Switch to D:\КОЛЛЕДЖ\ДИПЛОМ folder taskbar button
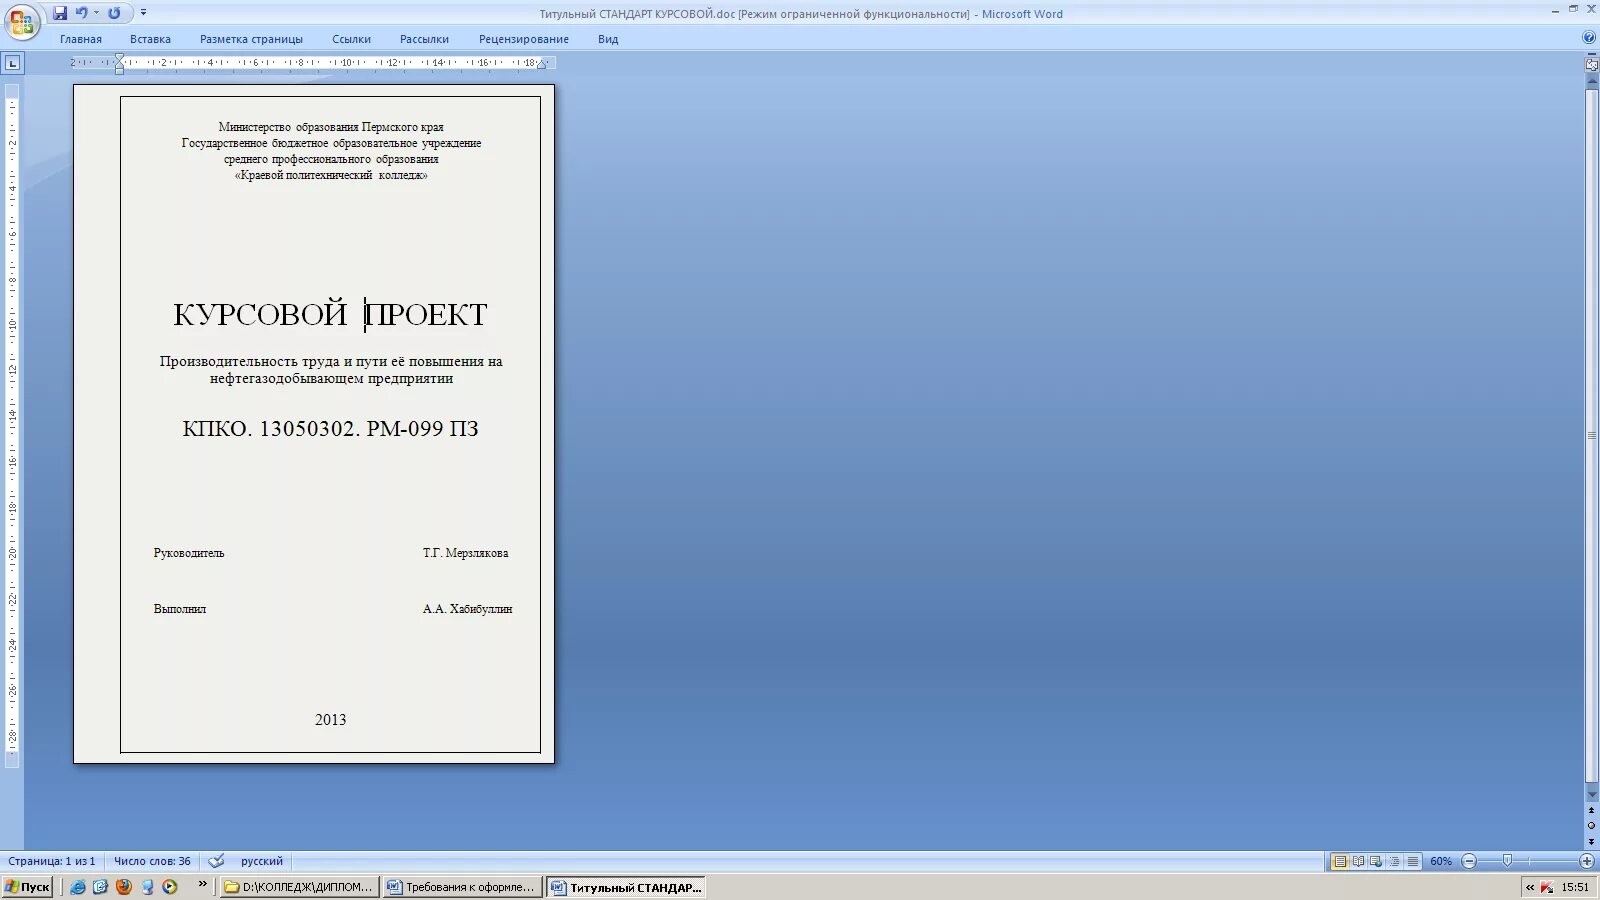 (299, 887)
